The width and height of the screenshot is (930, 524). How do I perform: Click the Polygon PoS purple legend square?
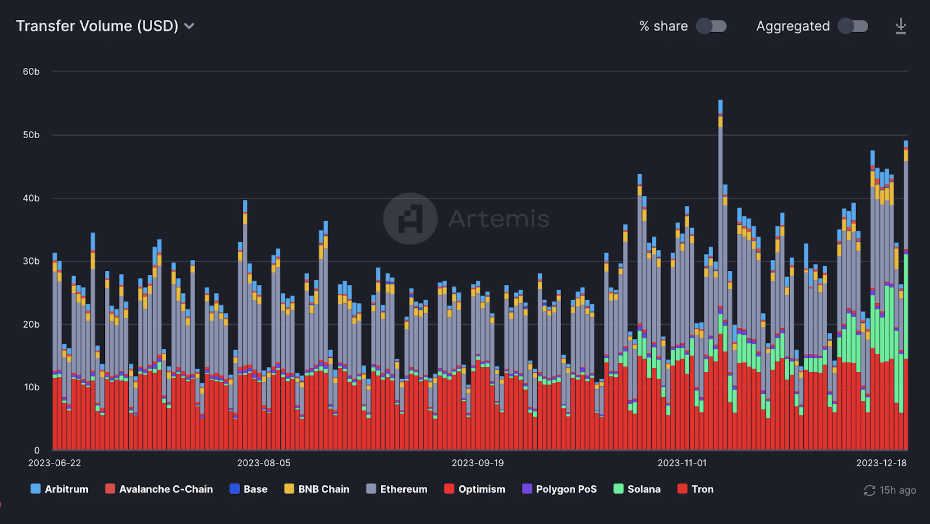coord(527,489)
